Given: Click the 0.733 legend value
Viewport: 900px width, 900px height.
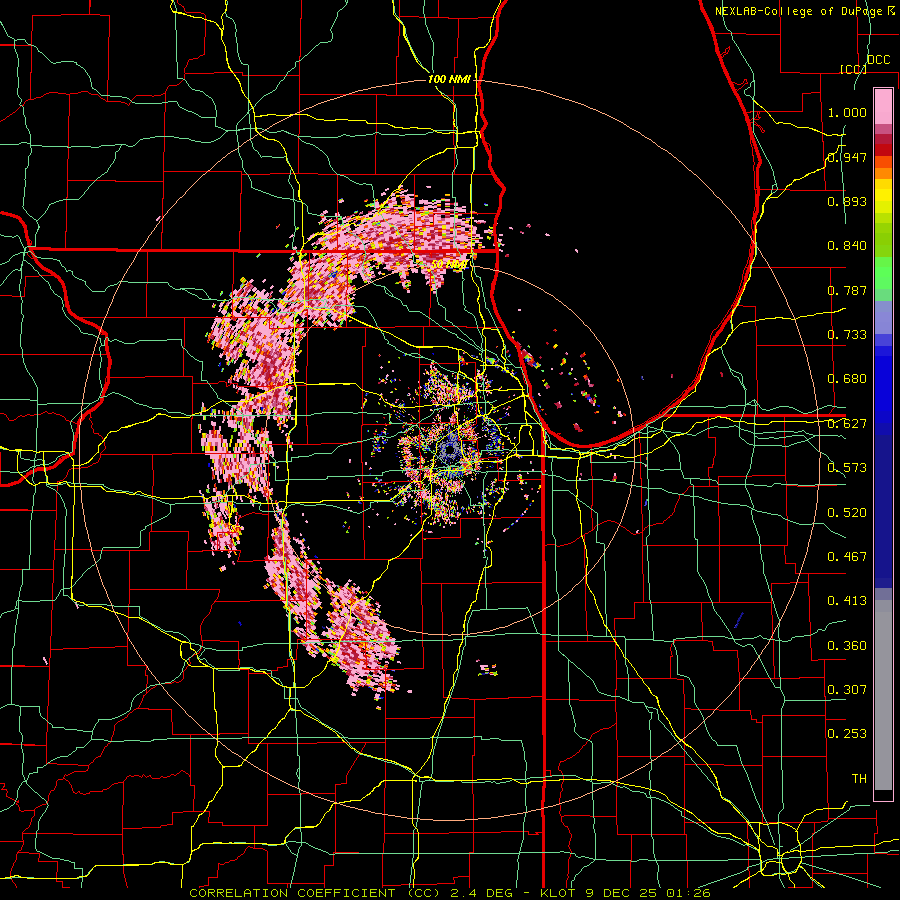Looking at the screenshot, I should tap(847, 335).
